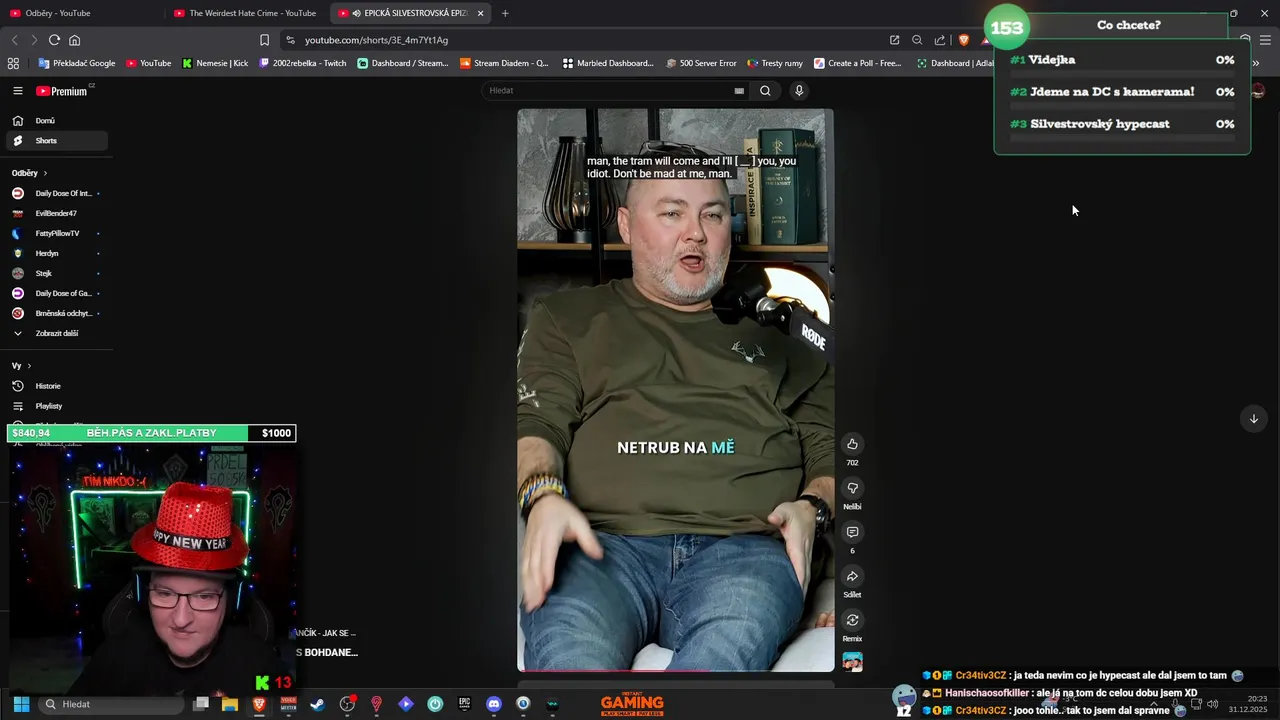This screenshot has width=1280, height=720.
Task: Expand Zobrazit další subscriptions
Action: pyautogui.click(x=56, y=333)
